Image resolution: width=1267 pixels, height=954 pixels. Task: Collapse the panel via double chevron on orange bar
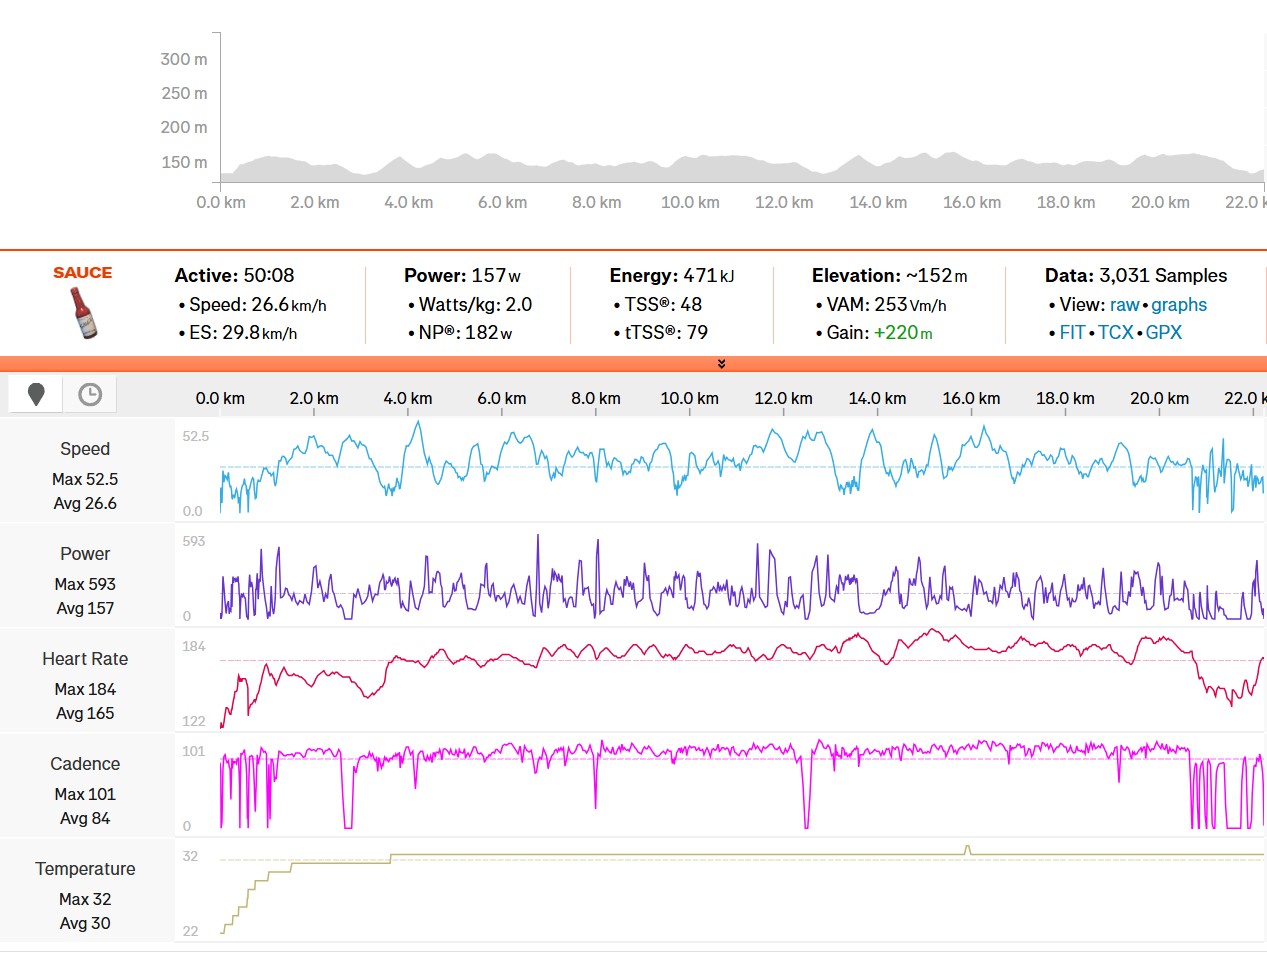pyautogui.click(x=721, y=364)
